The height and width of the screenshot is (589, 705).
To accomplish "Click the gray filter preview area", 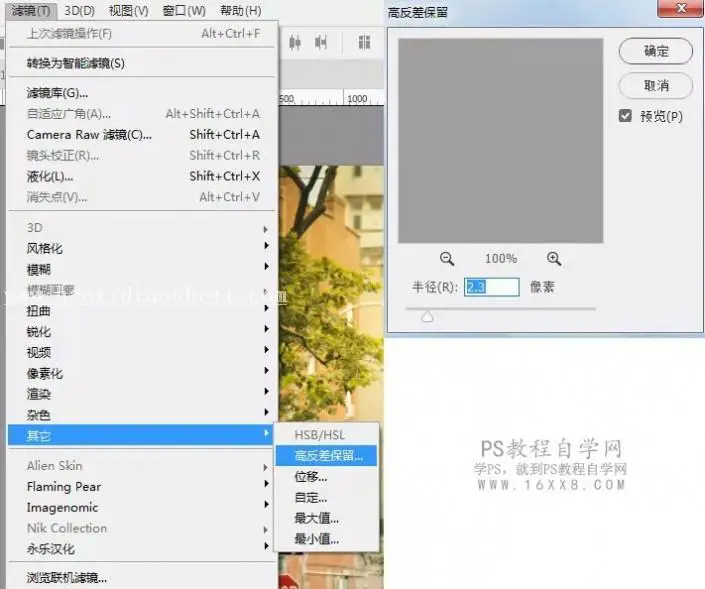I will [x=500, y=141].
